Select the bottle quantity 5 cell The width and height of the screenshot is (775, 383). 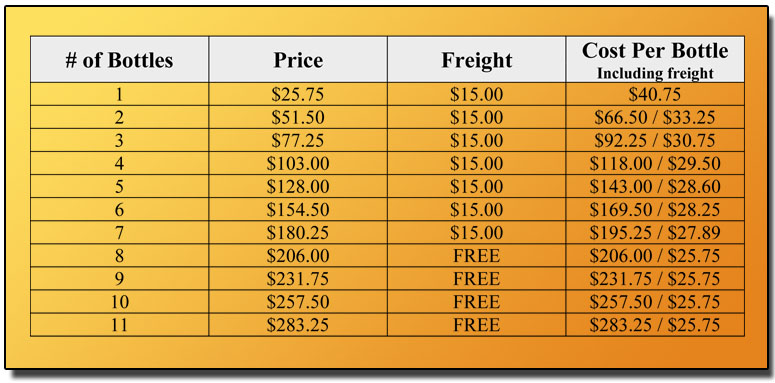[x=119, y=186]
